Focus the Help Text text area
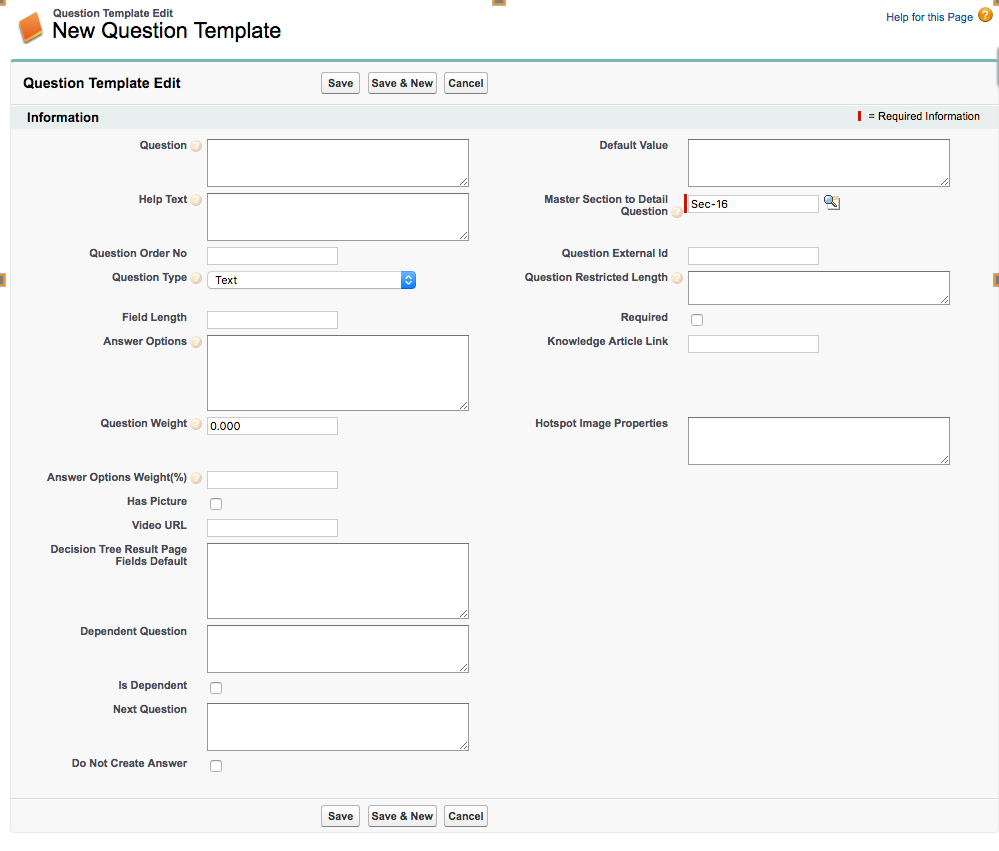Viewport: 999px width, 851px height. pos(338,217)
